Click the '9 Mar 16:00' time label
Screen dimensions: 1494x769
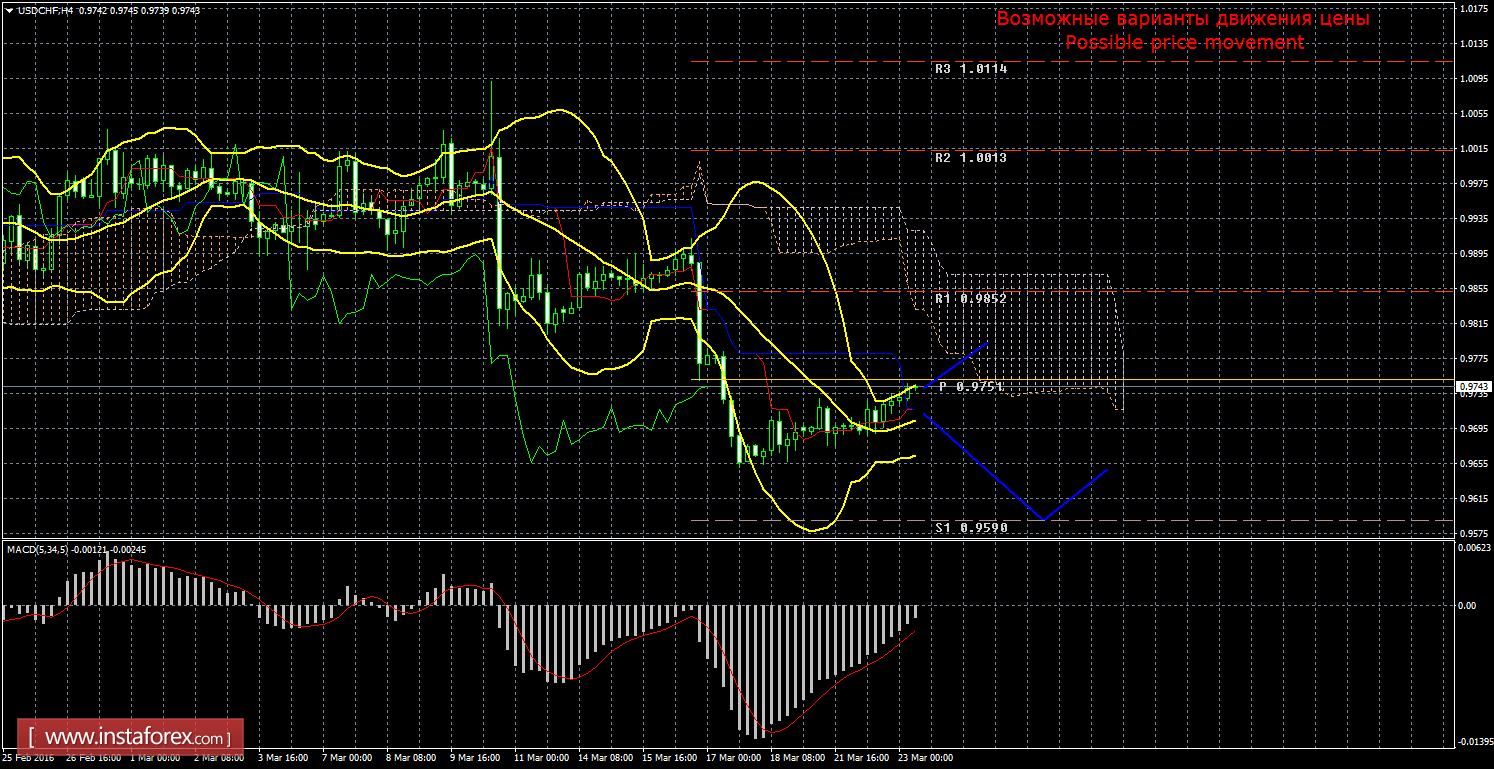pyautogui.click(x=476, y=759)
